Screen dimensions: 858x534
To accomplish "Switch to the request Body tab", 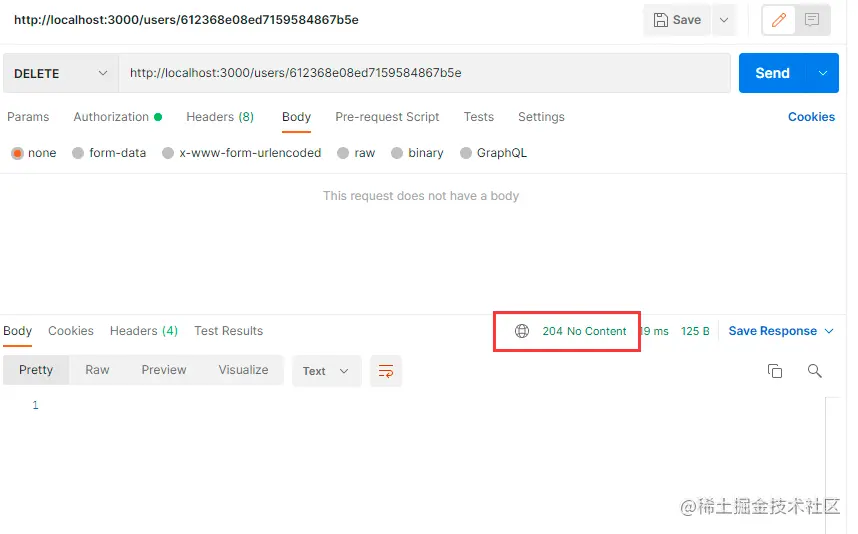I will tap(297, 117).
